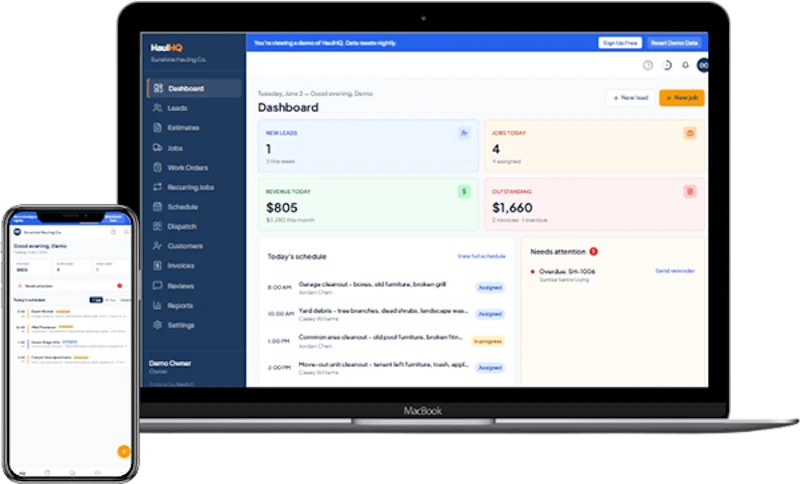The height and width of the screenshot is (484, 800).
Task: Click the $1,660 outstanding value
Action: point(512,208)
